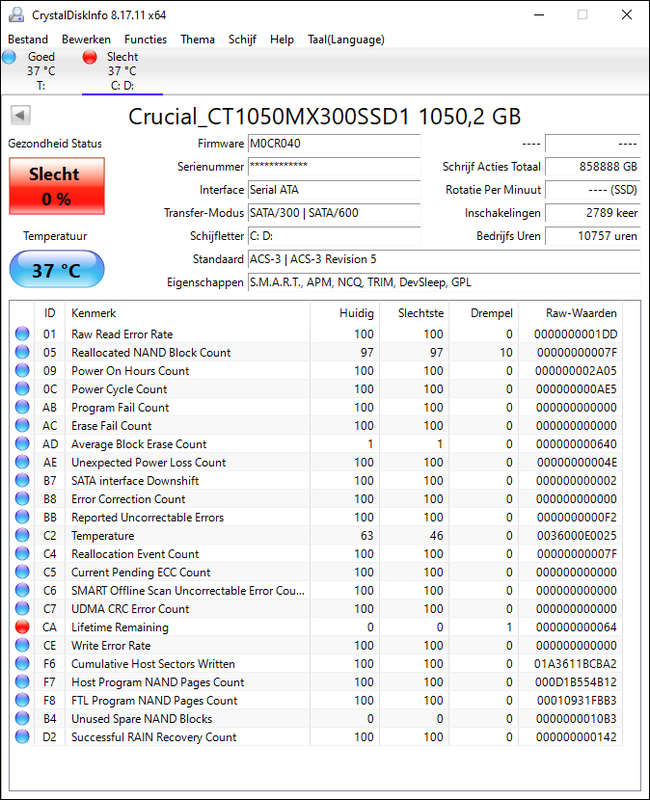
Task: Click status icon for FTL Program NAND Pages Count
Action: (x=22, y=701)
